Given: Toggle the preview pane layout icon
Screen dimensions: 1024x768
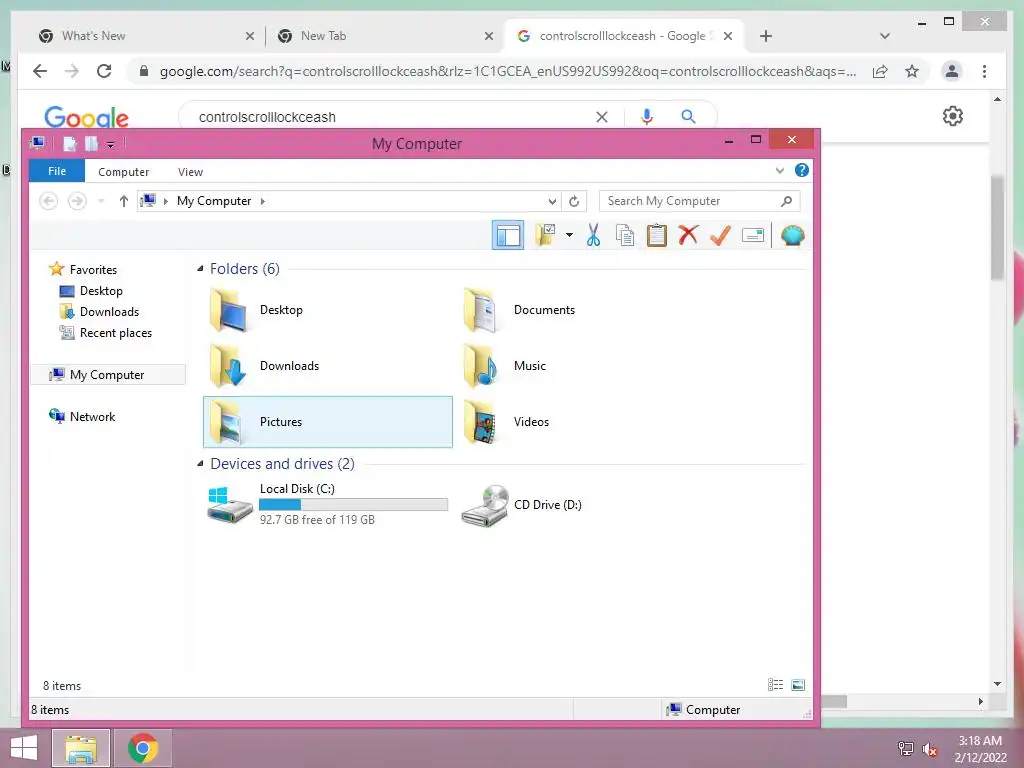Looking at the screenshot, I should (507, 235).
